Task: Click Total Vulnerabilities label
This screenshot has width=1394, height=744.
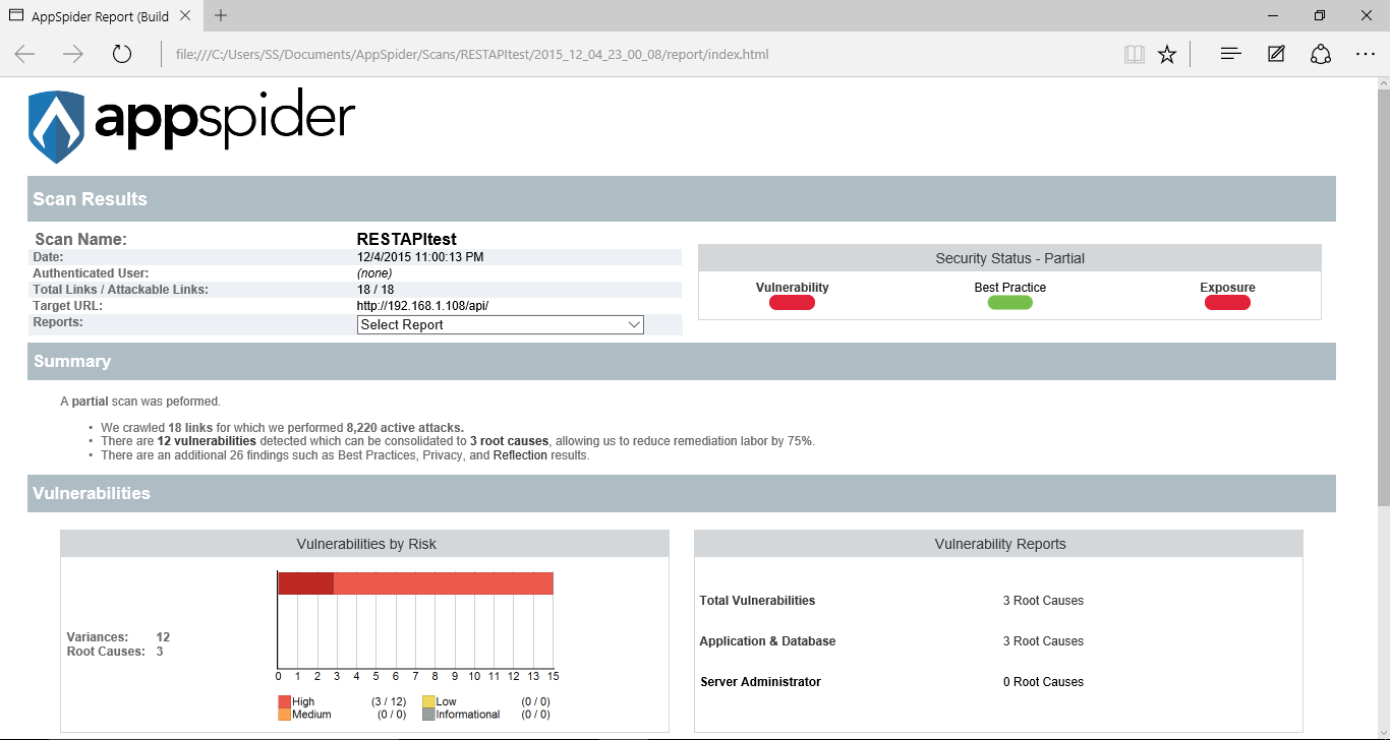Action: (x=757, y=601)
